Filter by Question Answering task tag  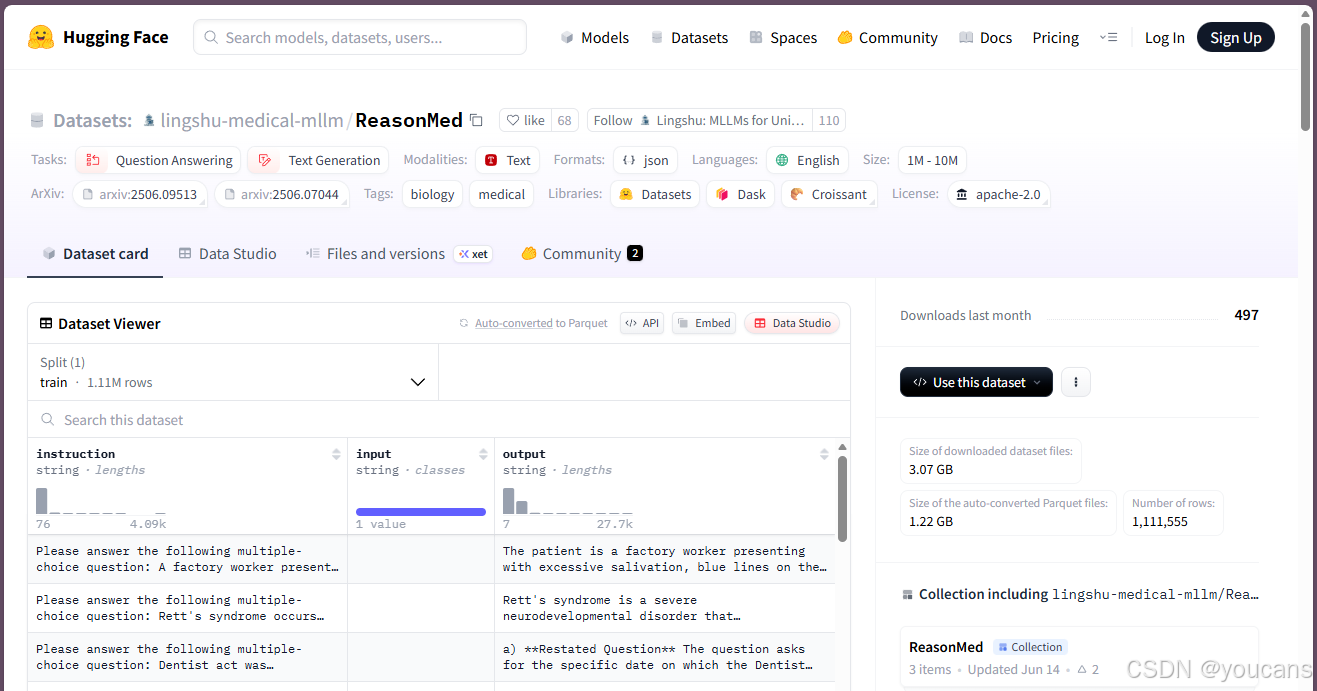158,160
